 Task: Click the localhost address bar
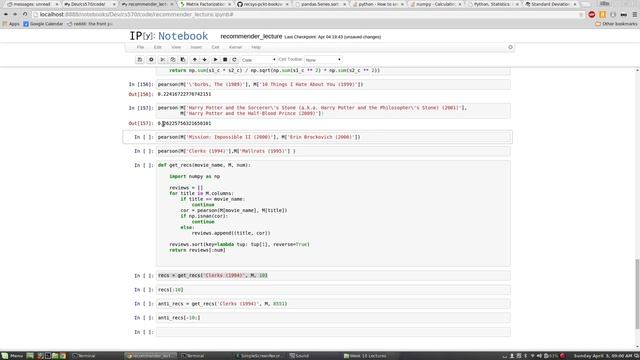tap(306, 15)
